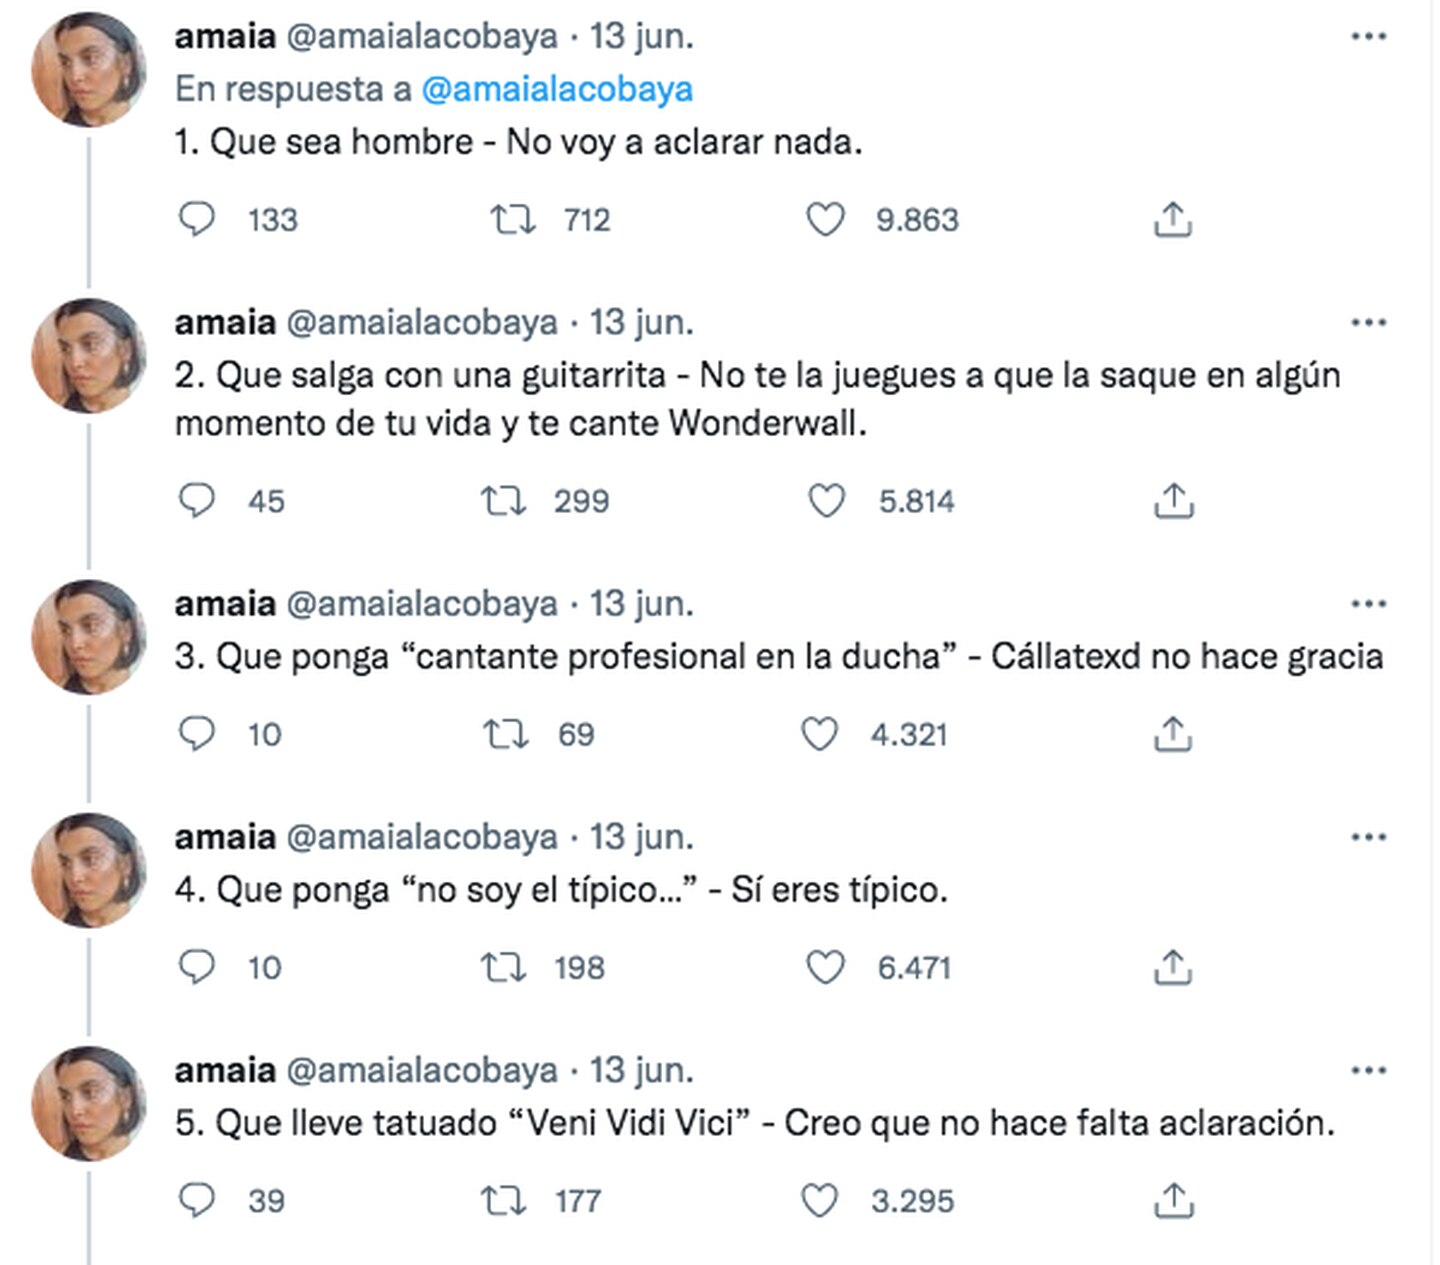
Task: Open @amaialacobaya mention link in reply line
Action: 557,89
